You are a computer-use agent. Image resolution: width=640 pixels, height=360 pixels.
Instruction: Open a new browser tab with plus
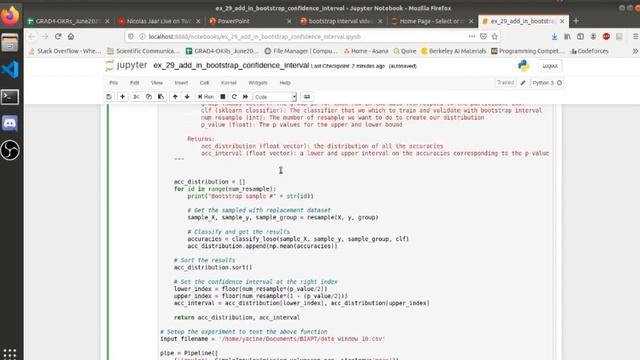coord(576,21)
